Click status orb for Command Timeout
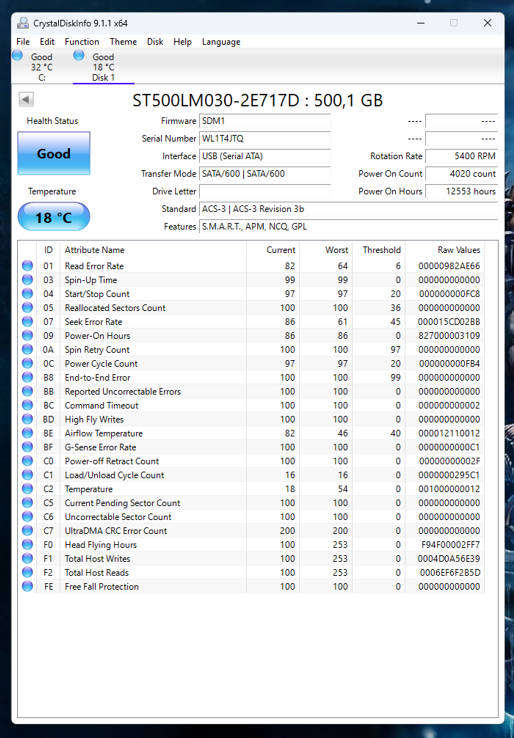514x738 pixels. coord(27,405)
